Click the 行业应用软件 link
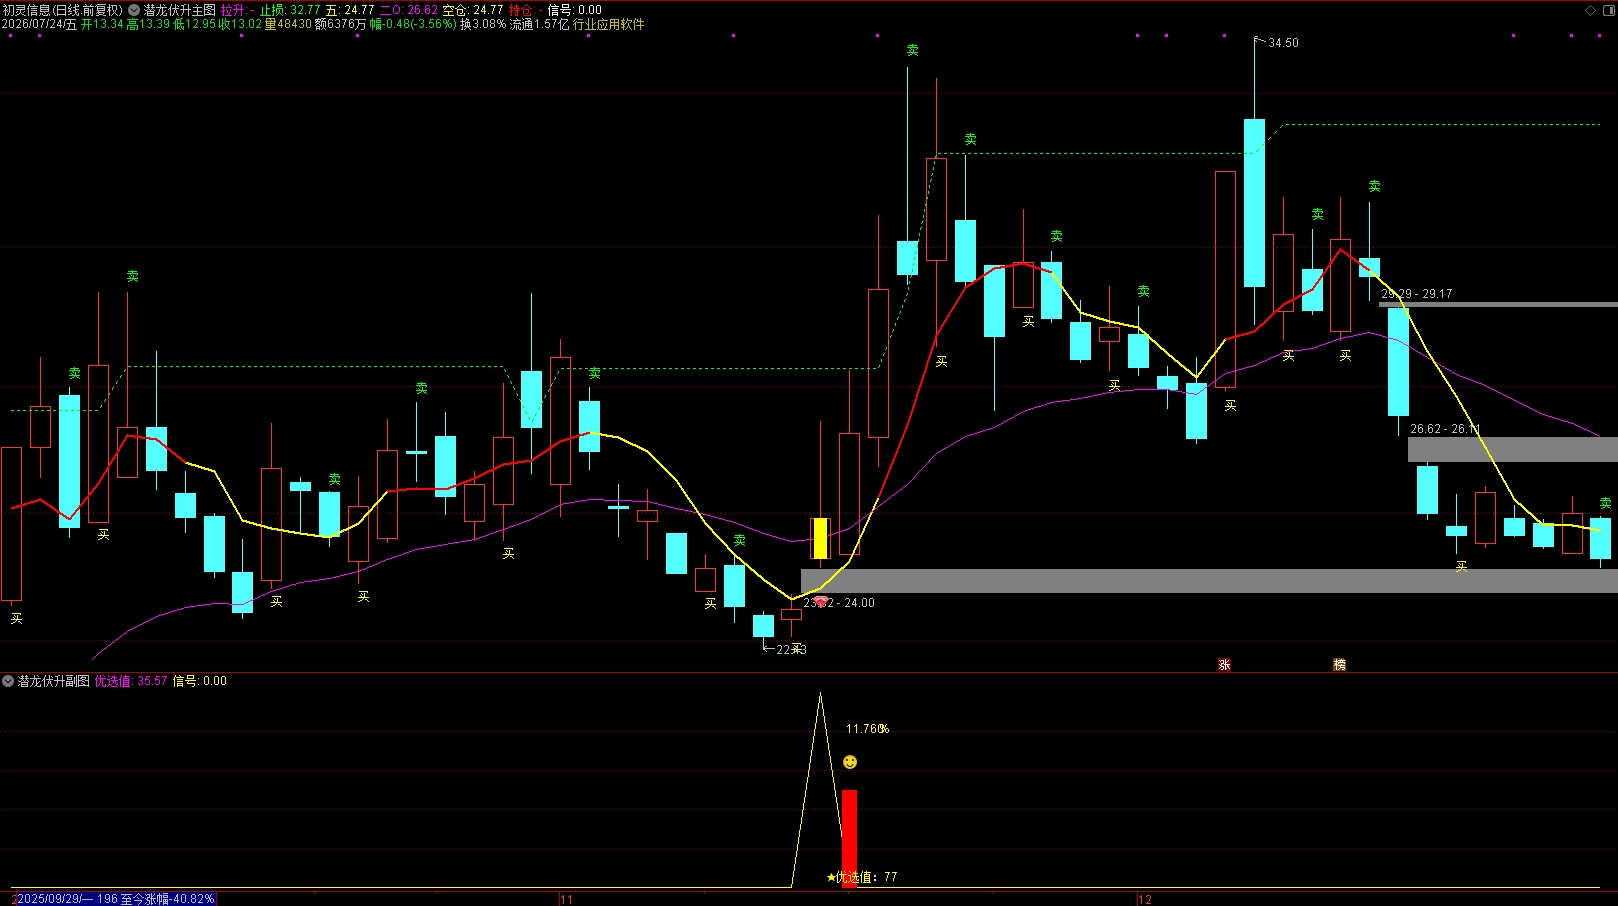The image size is (1618, 906). point(608,24)
